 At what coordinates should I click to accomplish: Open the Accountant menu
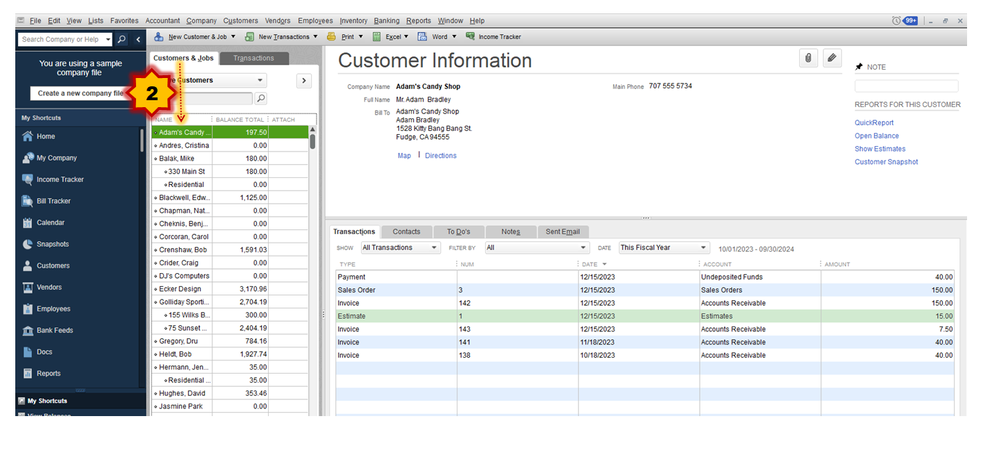[x=162, y=21]
